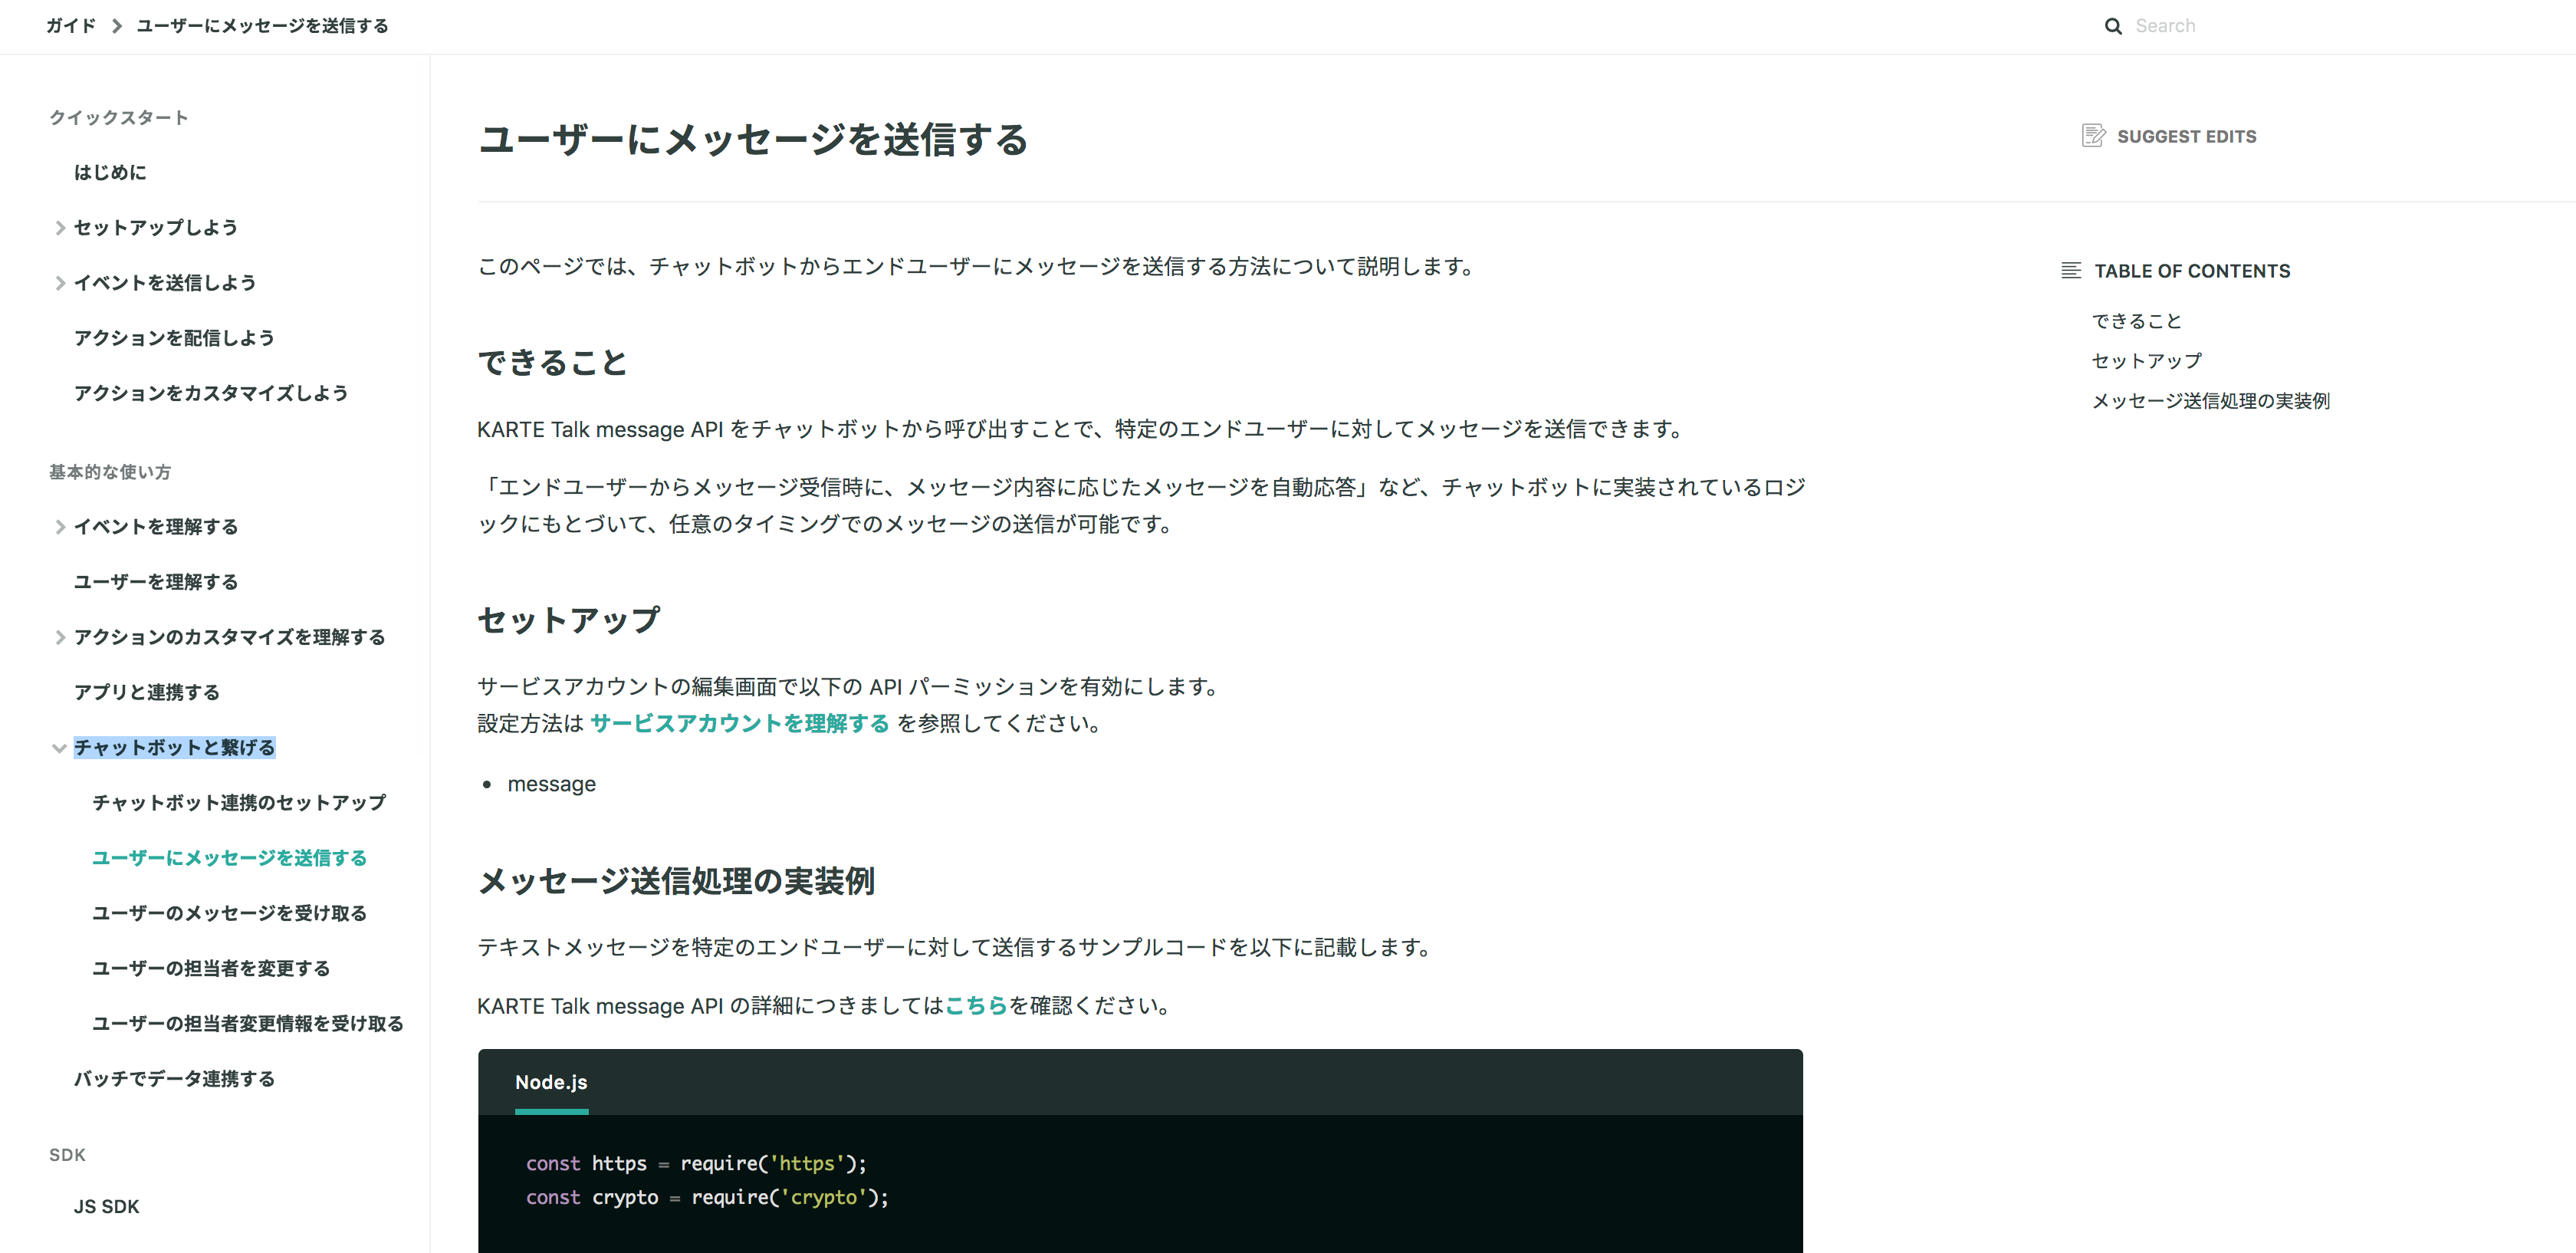Open the ガイド breadcrumb link
The width and height of the screenshot is (2576, 1253).
click(70, 26)
